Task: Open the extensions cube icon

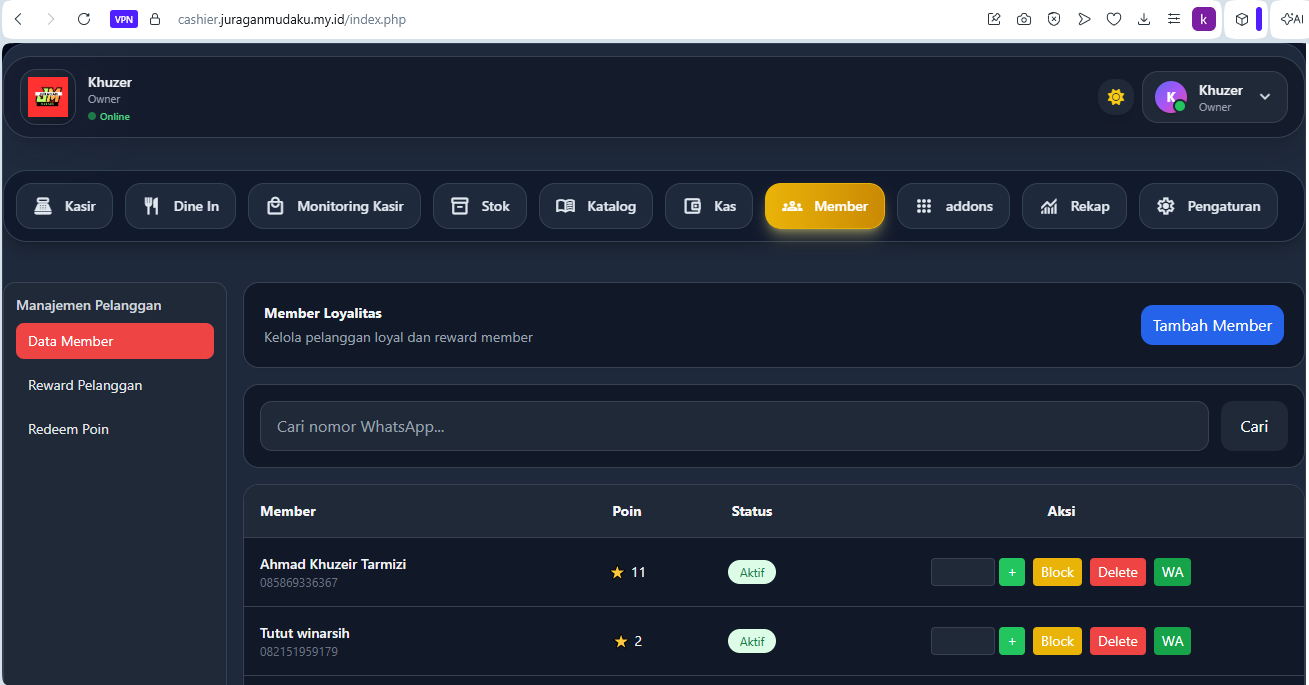Action: tap(1241, 19)
